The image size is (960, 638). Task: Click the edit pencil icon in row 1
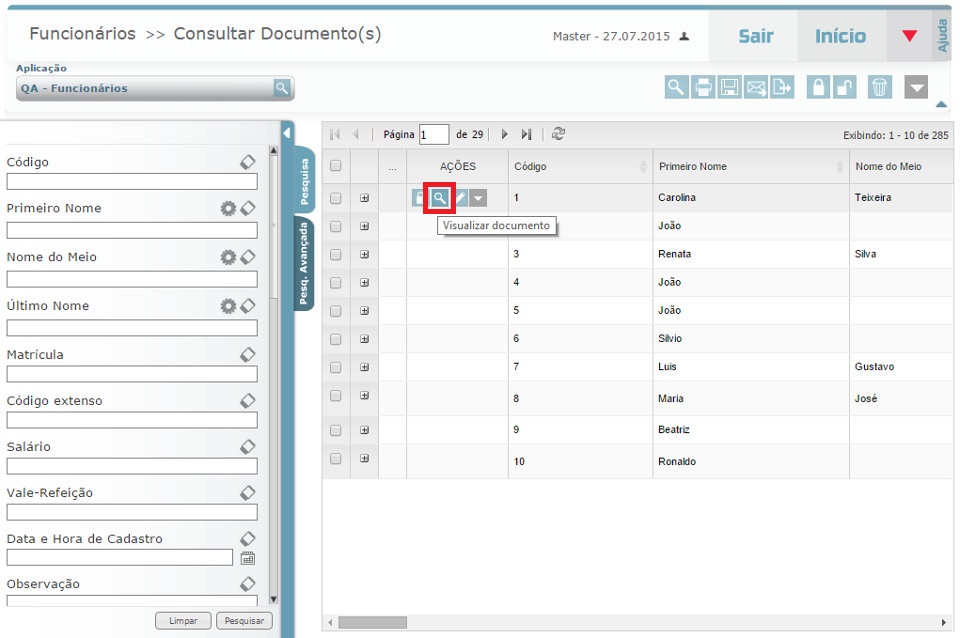coord(461,198)
